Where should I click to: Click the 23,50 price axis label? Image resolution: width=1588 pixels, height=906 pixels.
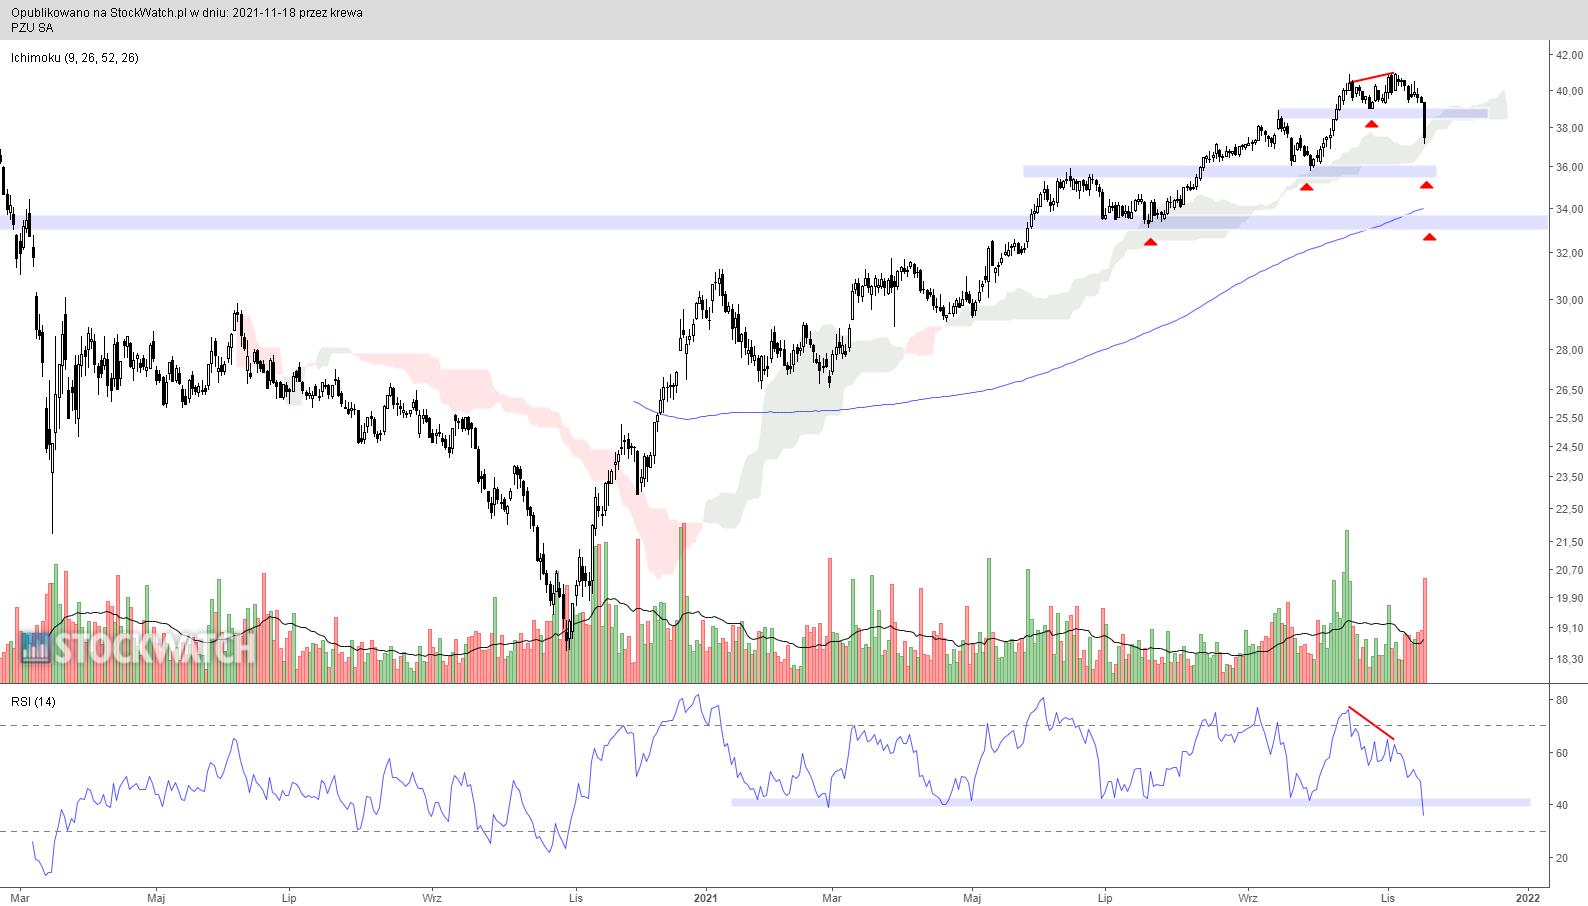[1568, 477]
